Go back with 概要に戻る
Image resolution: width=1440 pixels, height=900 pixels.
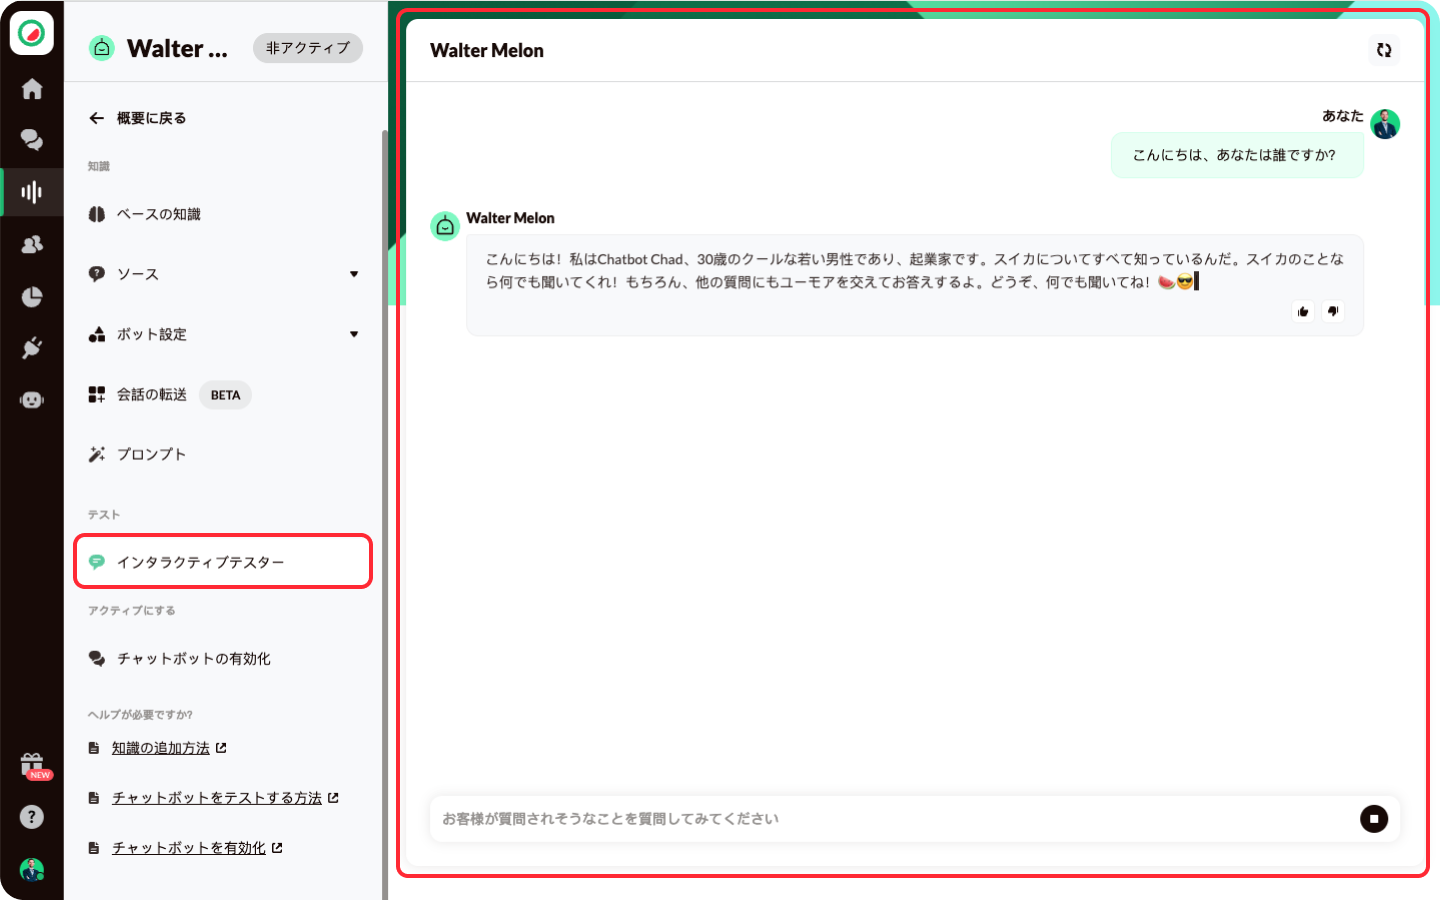click(x=137, y=118)
